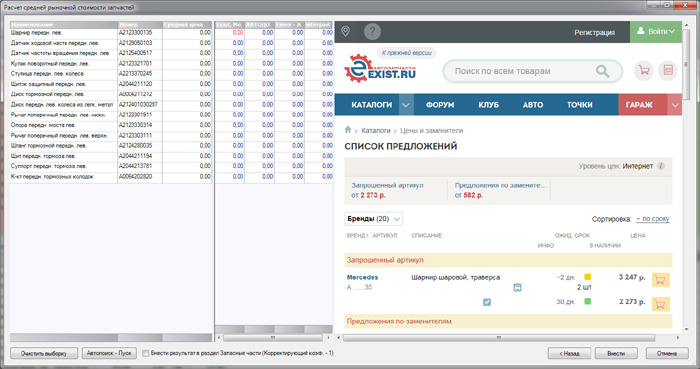Click the search magnifier icon
The height and width of the screenshot is (369, 700).
(x=603, y=71)
